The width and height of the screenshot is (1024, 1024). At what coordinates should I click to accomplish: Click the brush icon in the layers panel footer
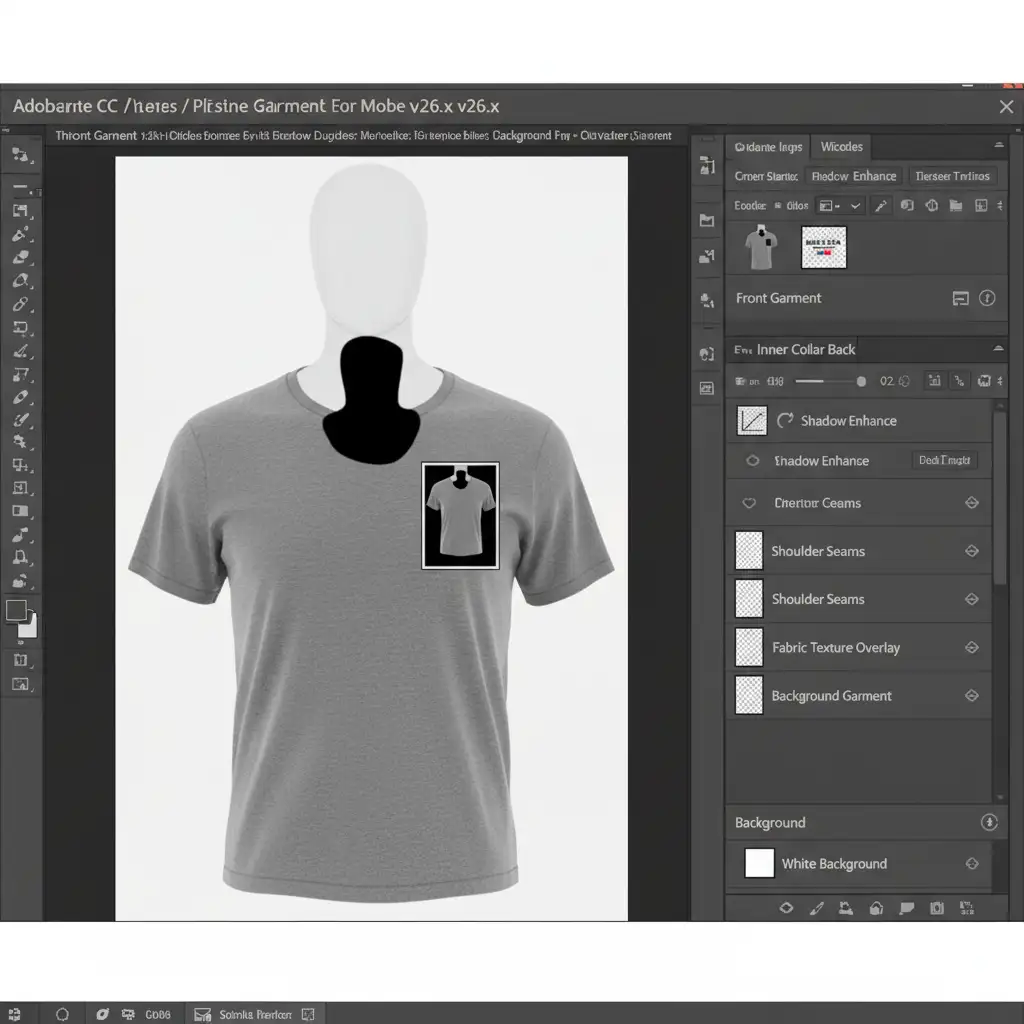point(817,908)
